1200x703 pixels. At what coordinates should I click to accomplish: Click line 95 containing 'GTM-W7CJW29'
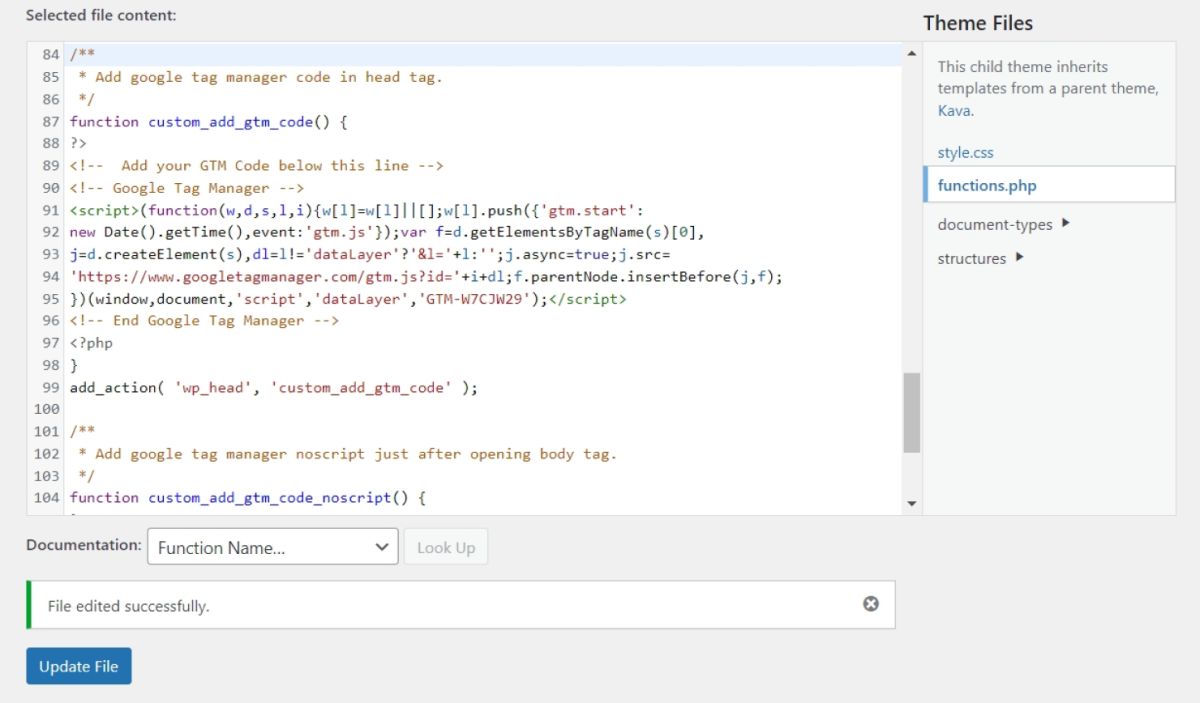(x=348, y=298)
